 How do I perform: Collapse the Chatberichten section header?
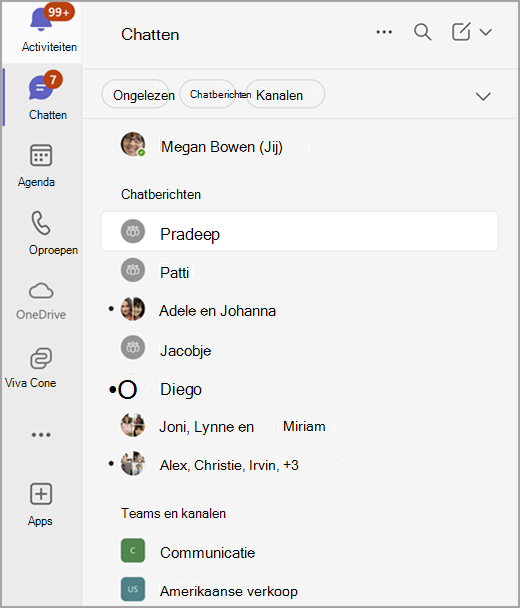click(161, 194)
